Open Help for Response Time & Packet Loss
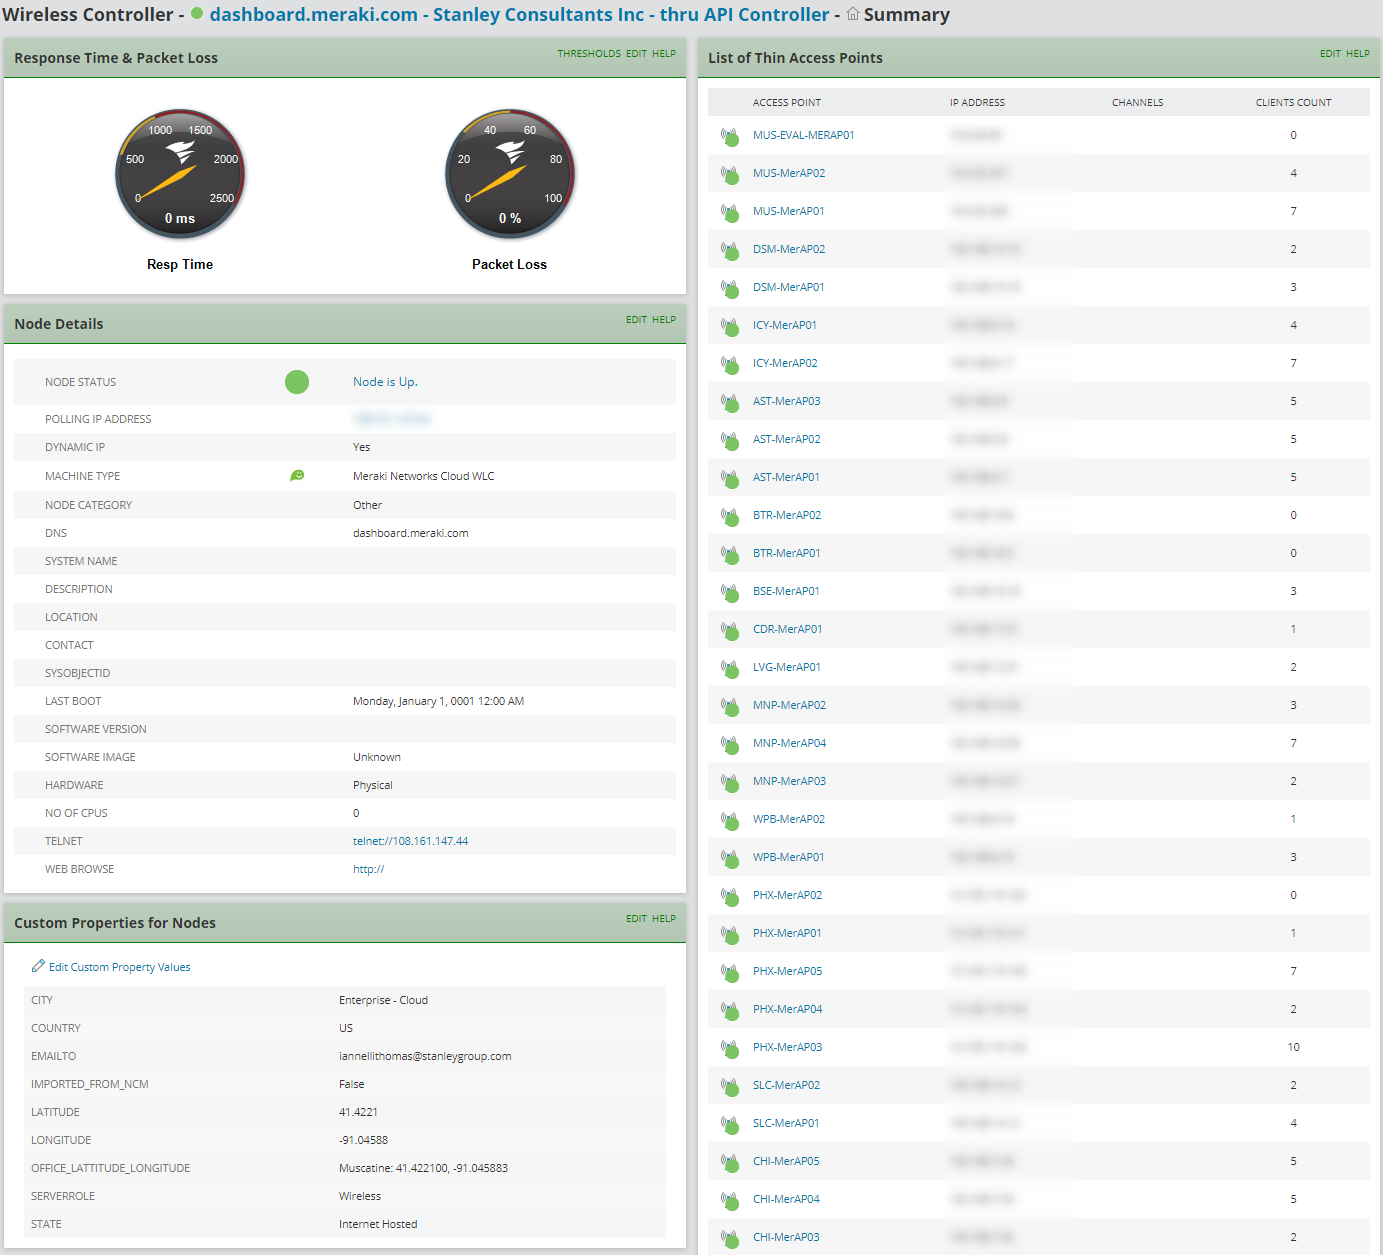This screenshot has width=1383, height=1255. 664,54
